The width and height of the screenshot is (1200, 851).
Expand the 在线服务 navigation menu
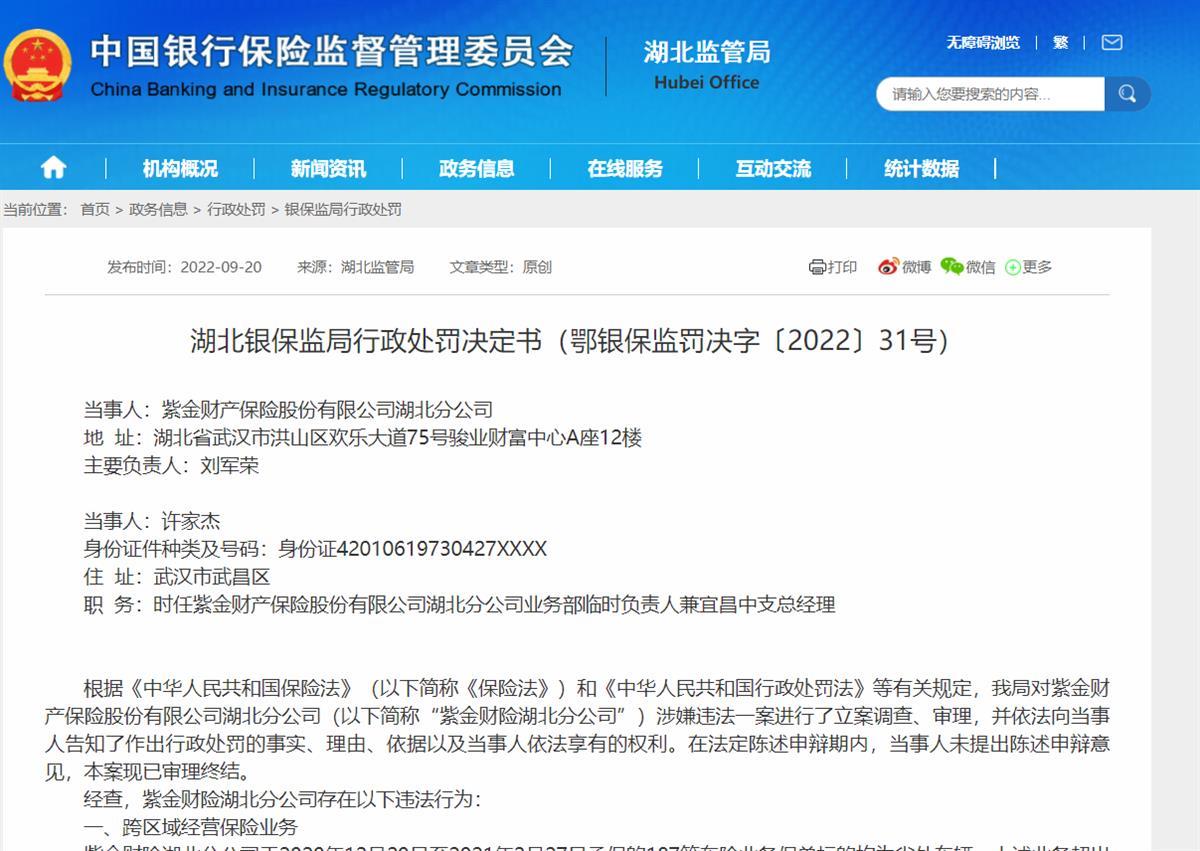pos(625,168)
